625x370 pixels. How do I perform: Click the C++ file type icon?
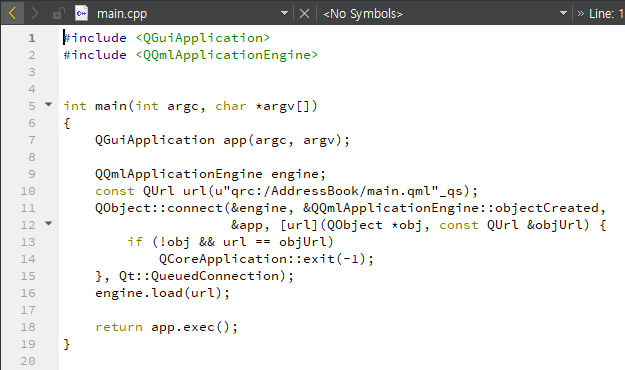click(x=81, y=13)
